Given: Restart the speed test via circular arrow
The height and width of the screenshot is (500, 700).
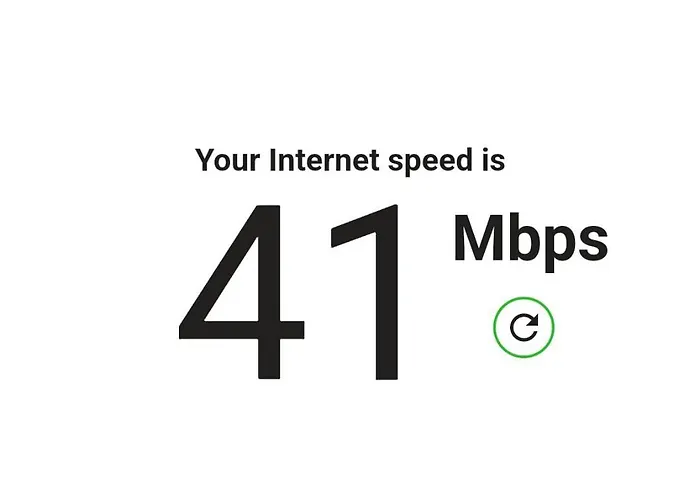Looking at the screenshot, I should point(524,327).
